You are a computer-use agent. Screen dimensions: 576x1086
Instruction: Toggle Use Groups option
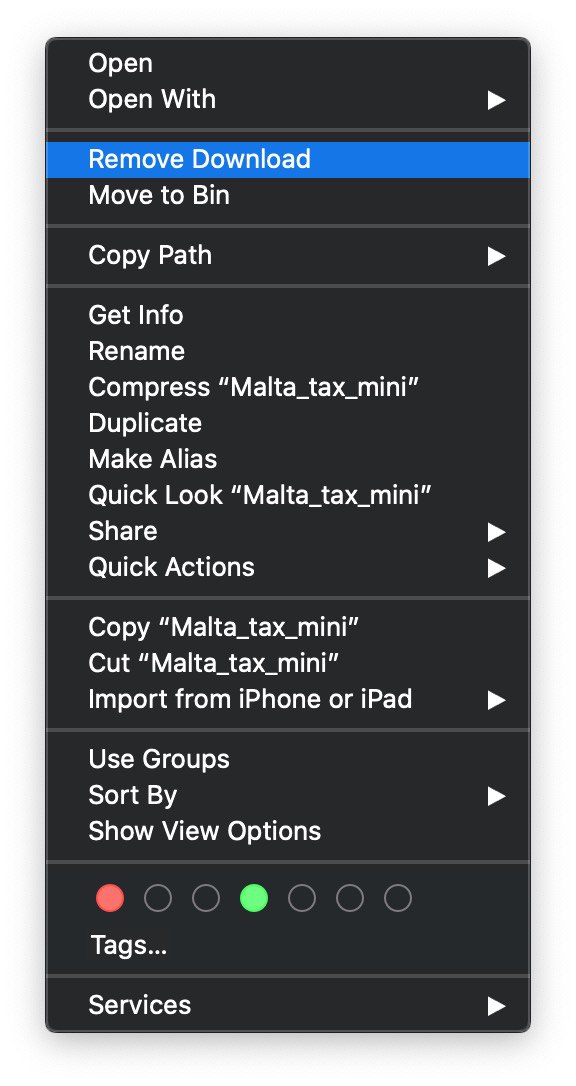pyautogui.click(x=288, y=760)
